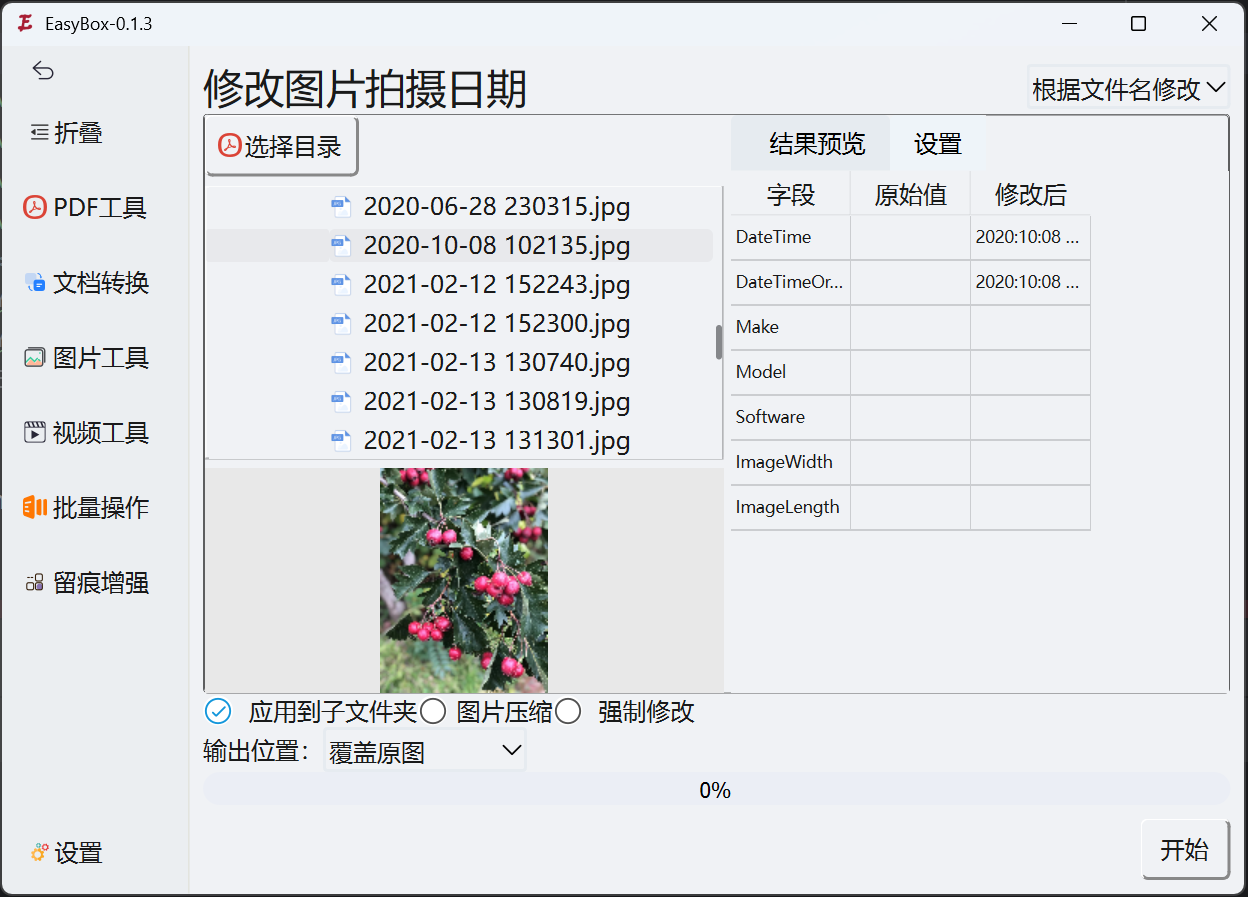
Task: Open the 文档转换 sidebar icon
Action: (35, 283)
